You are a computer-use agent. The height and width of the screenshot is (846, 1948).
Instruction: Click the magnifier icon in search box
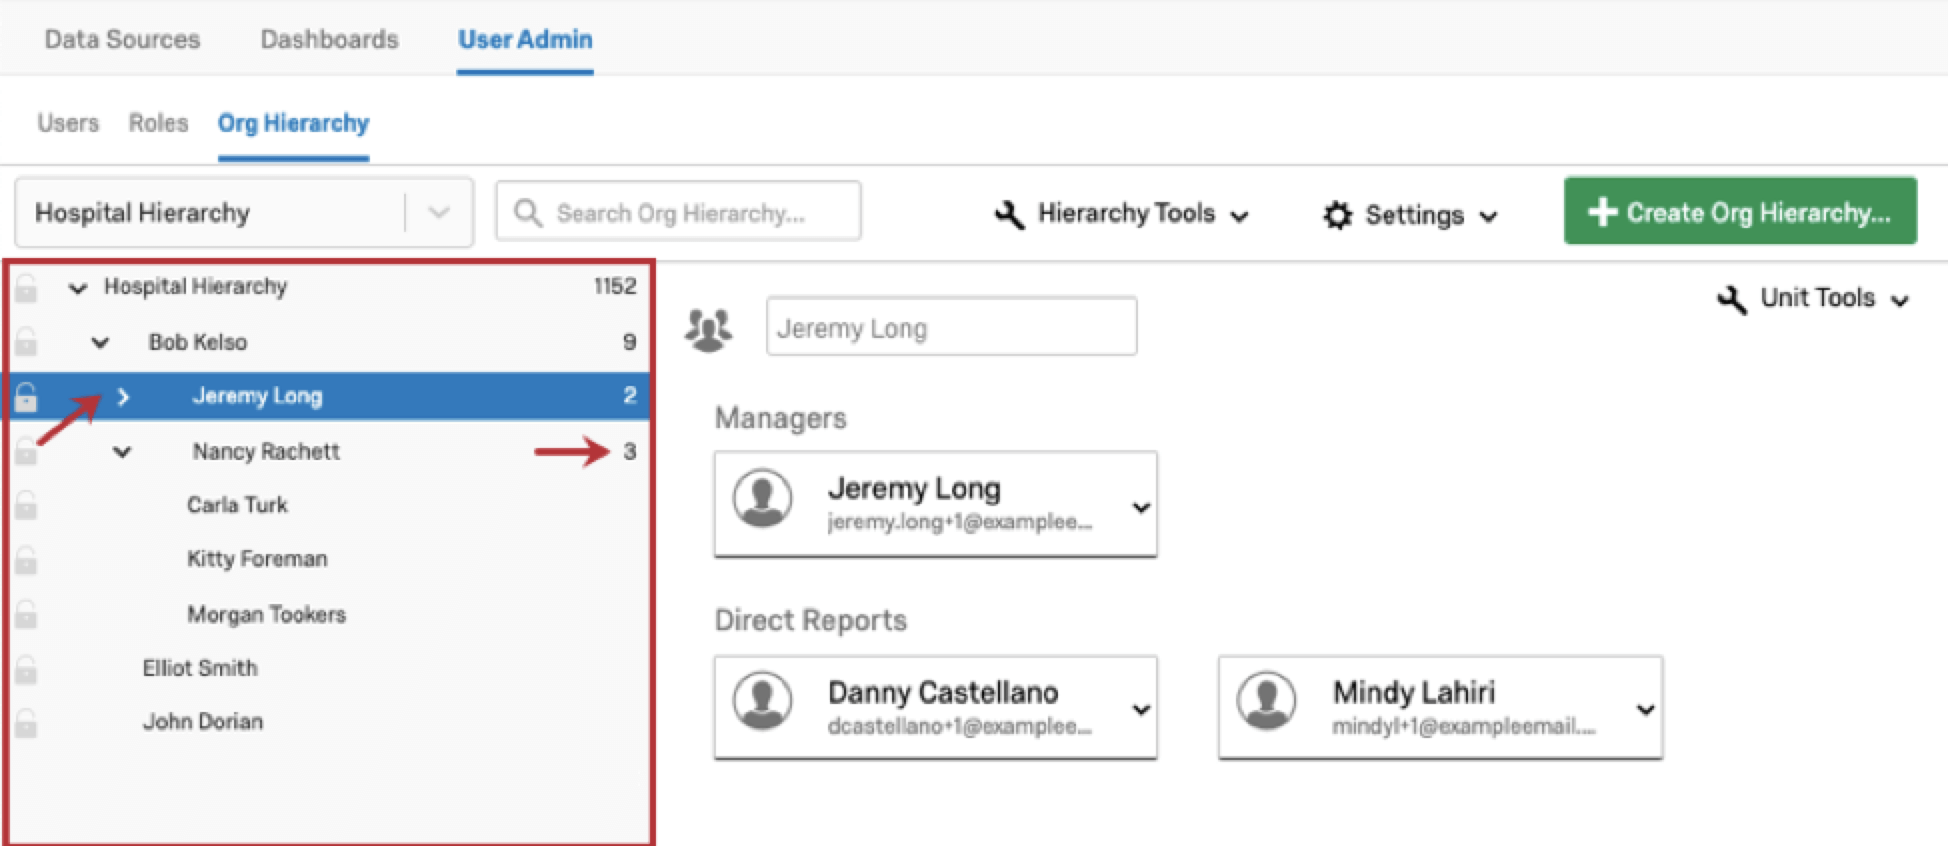coord(528,212)
